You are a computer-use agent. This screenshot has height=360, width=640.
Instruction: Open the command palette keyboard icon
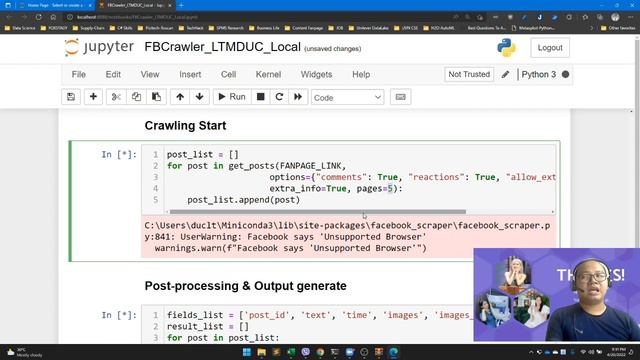click(400, 97)
